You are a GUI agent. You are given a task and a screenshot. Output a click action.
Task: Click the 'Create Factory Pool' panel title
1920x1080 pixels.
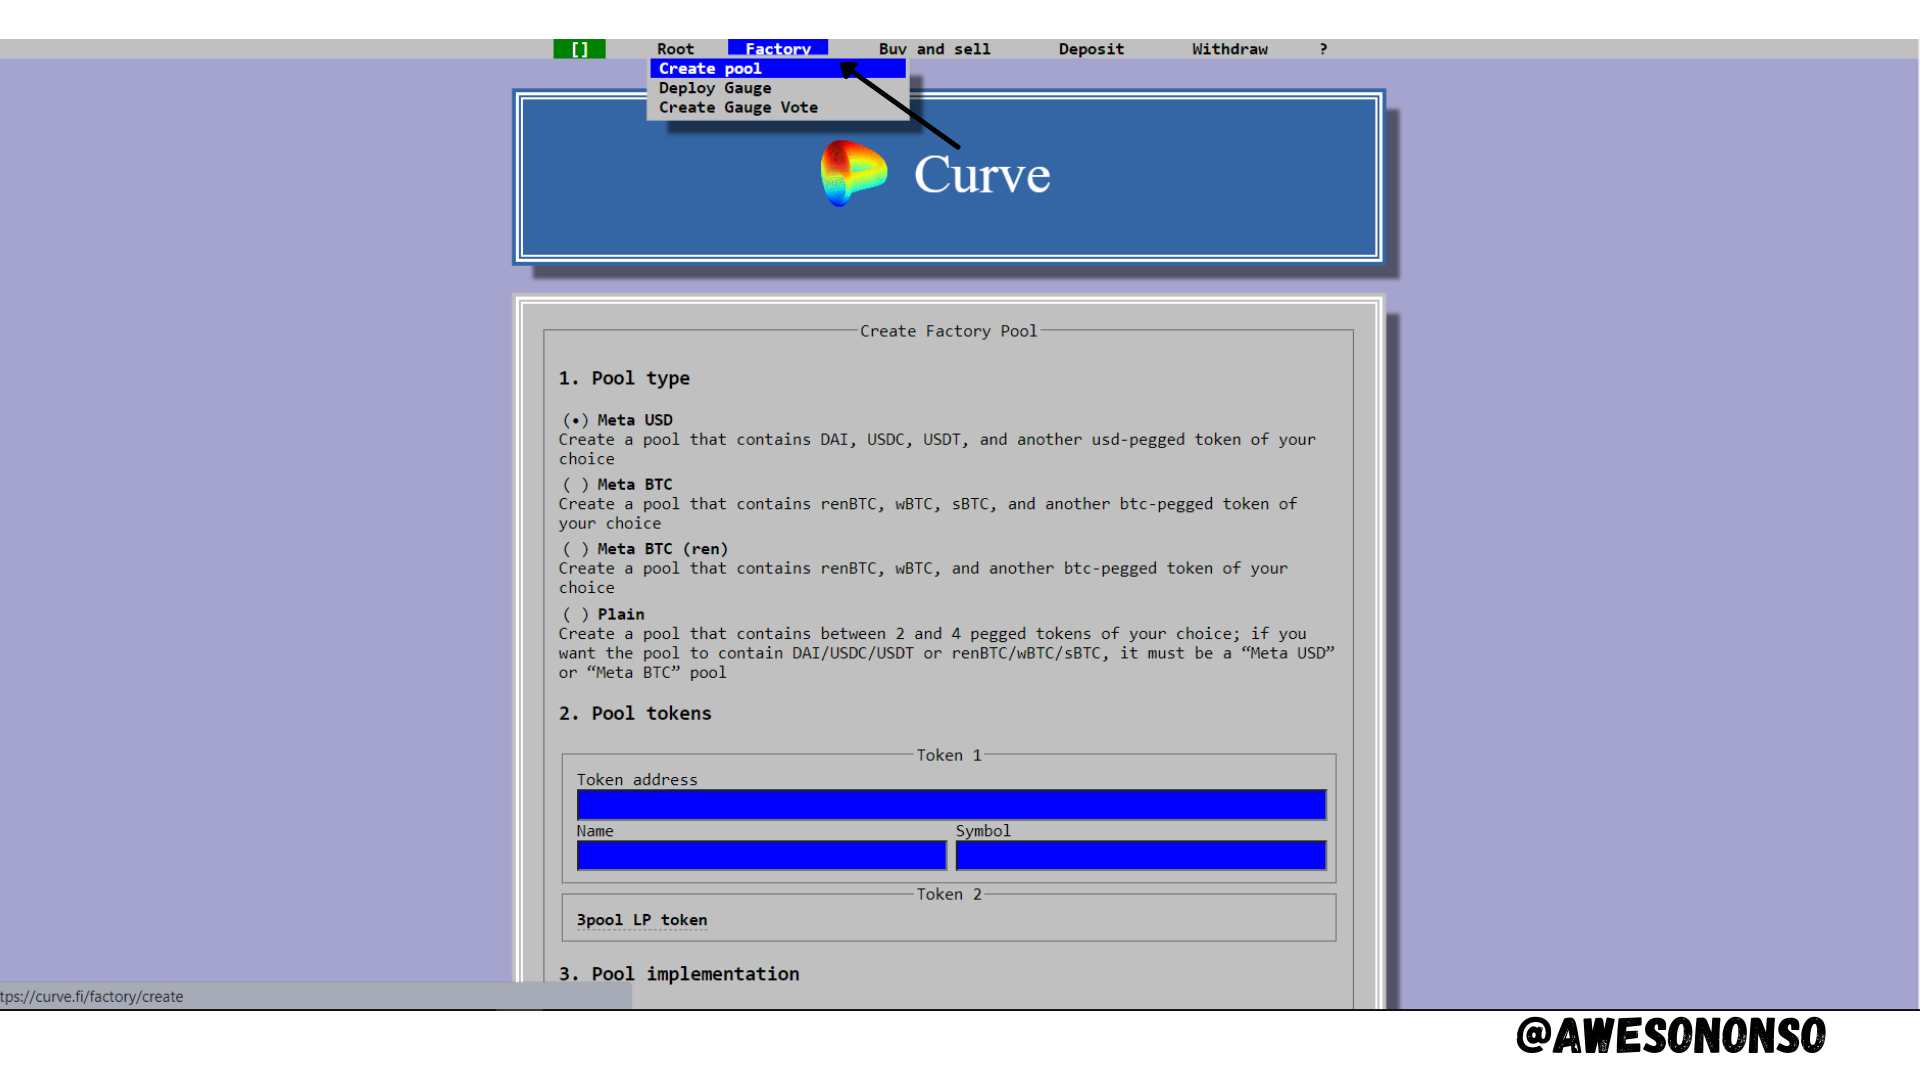click(x=949, y=331)
